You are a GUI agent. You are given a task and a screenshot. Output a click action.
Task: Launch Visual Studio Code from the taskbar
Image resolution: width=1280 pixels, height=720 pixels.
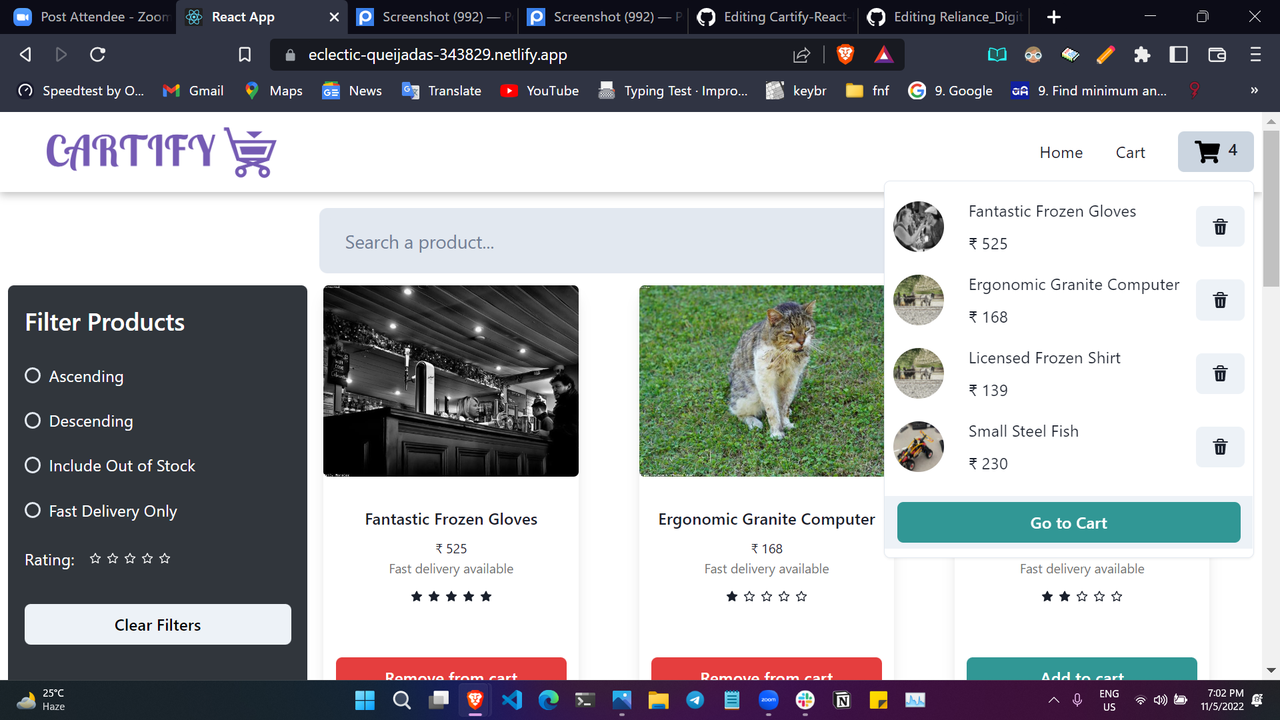[x=512, y=700]
